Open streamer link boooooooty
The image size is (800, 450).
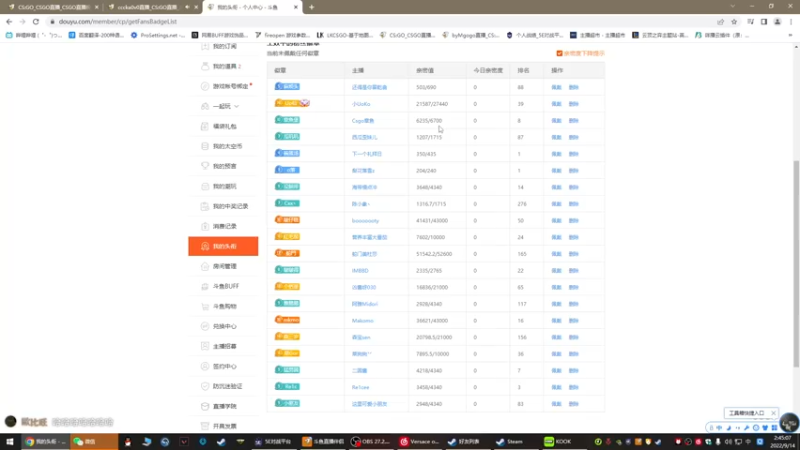pyautogui.click(x=365, y=220)
